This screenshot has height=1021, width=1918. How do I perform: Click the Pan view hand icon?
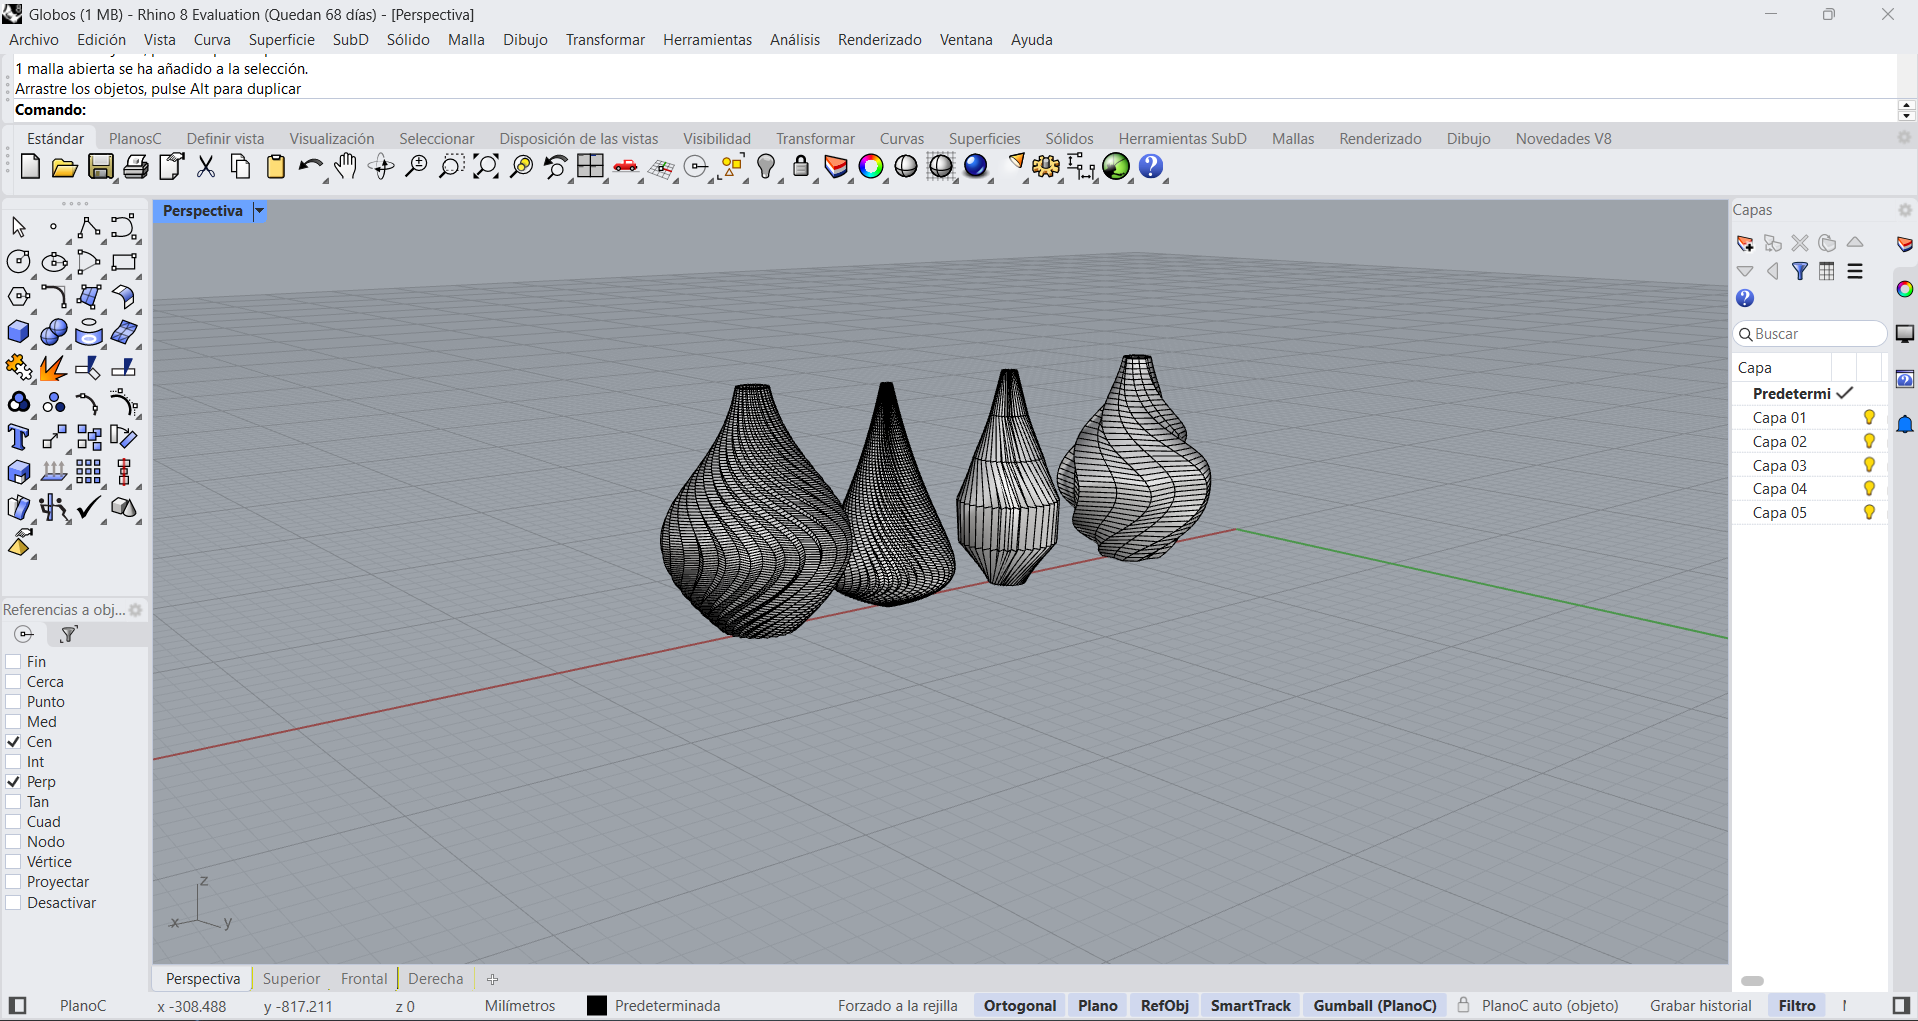coord(346,167)
